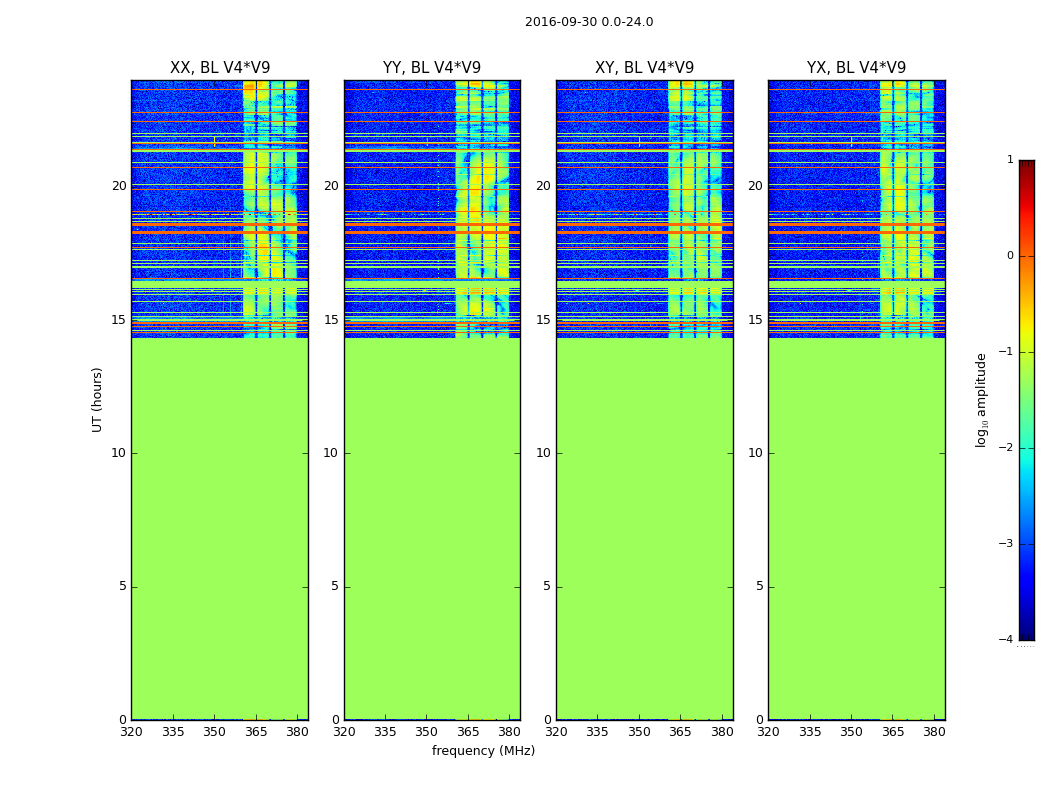Click the colorbar tick label 0
Image resolution: width=1050 pixels, height=800 pixels.
tap(1010, 256)
